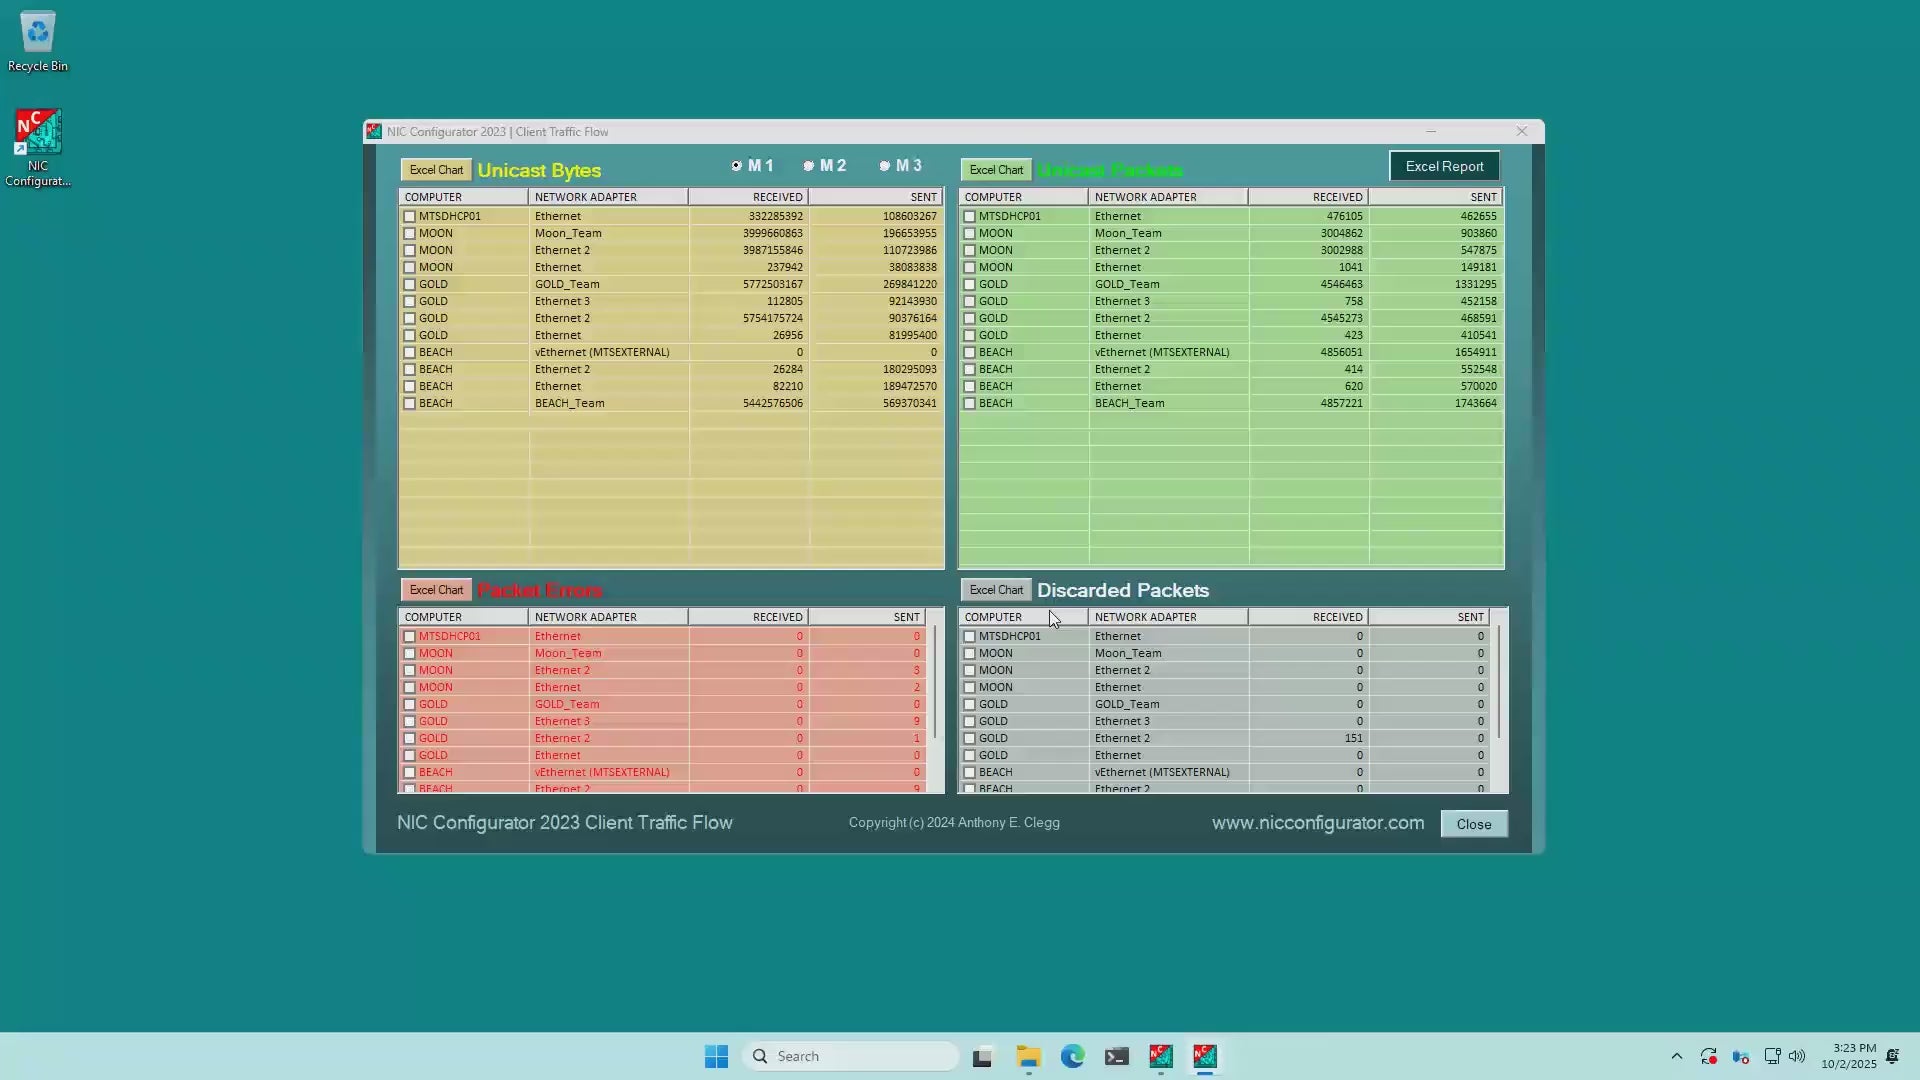This screenshot has width=1920, height=1080.
Task: Check the MTSDHCP01 row in Packet Errors
Action: pos(409,636)
